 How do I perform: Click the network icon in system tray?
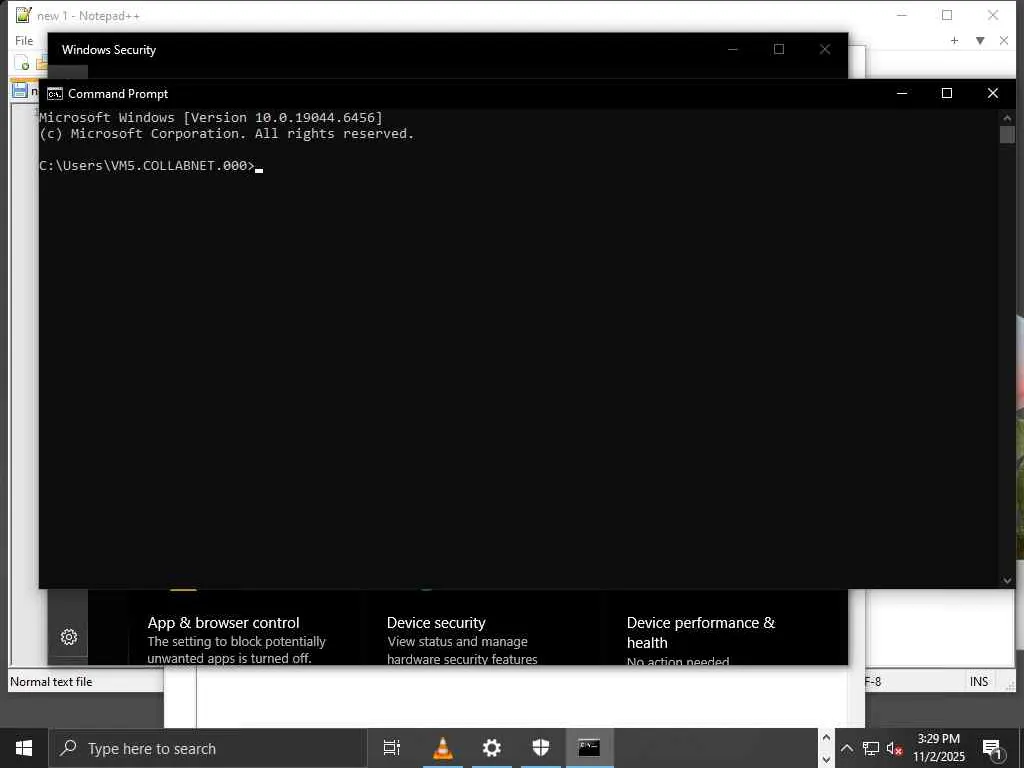[871, 748]
